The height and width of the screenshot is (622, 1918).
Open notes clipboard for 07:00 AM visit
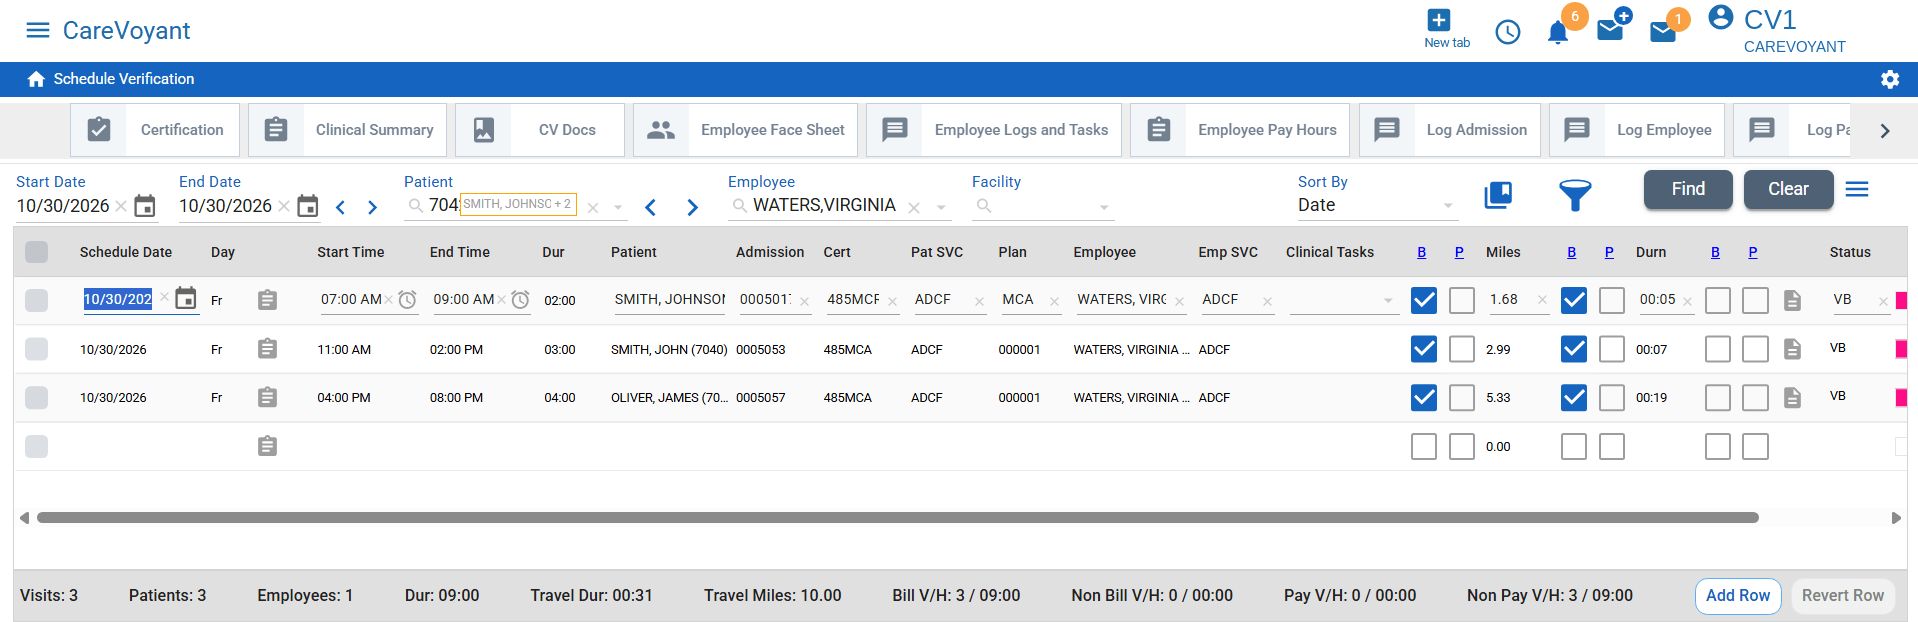tap(267, 300)
